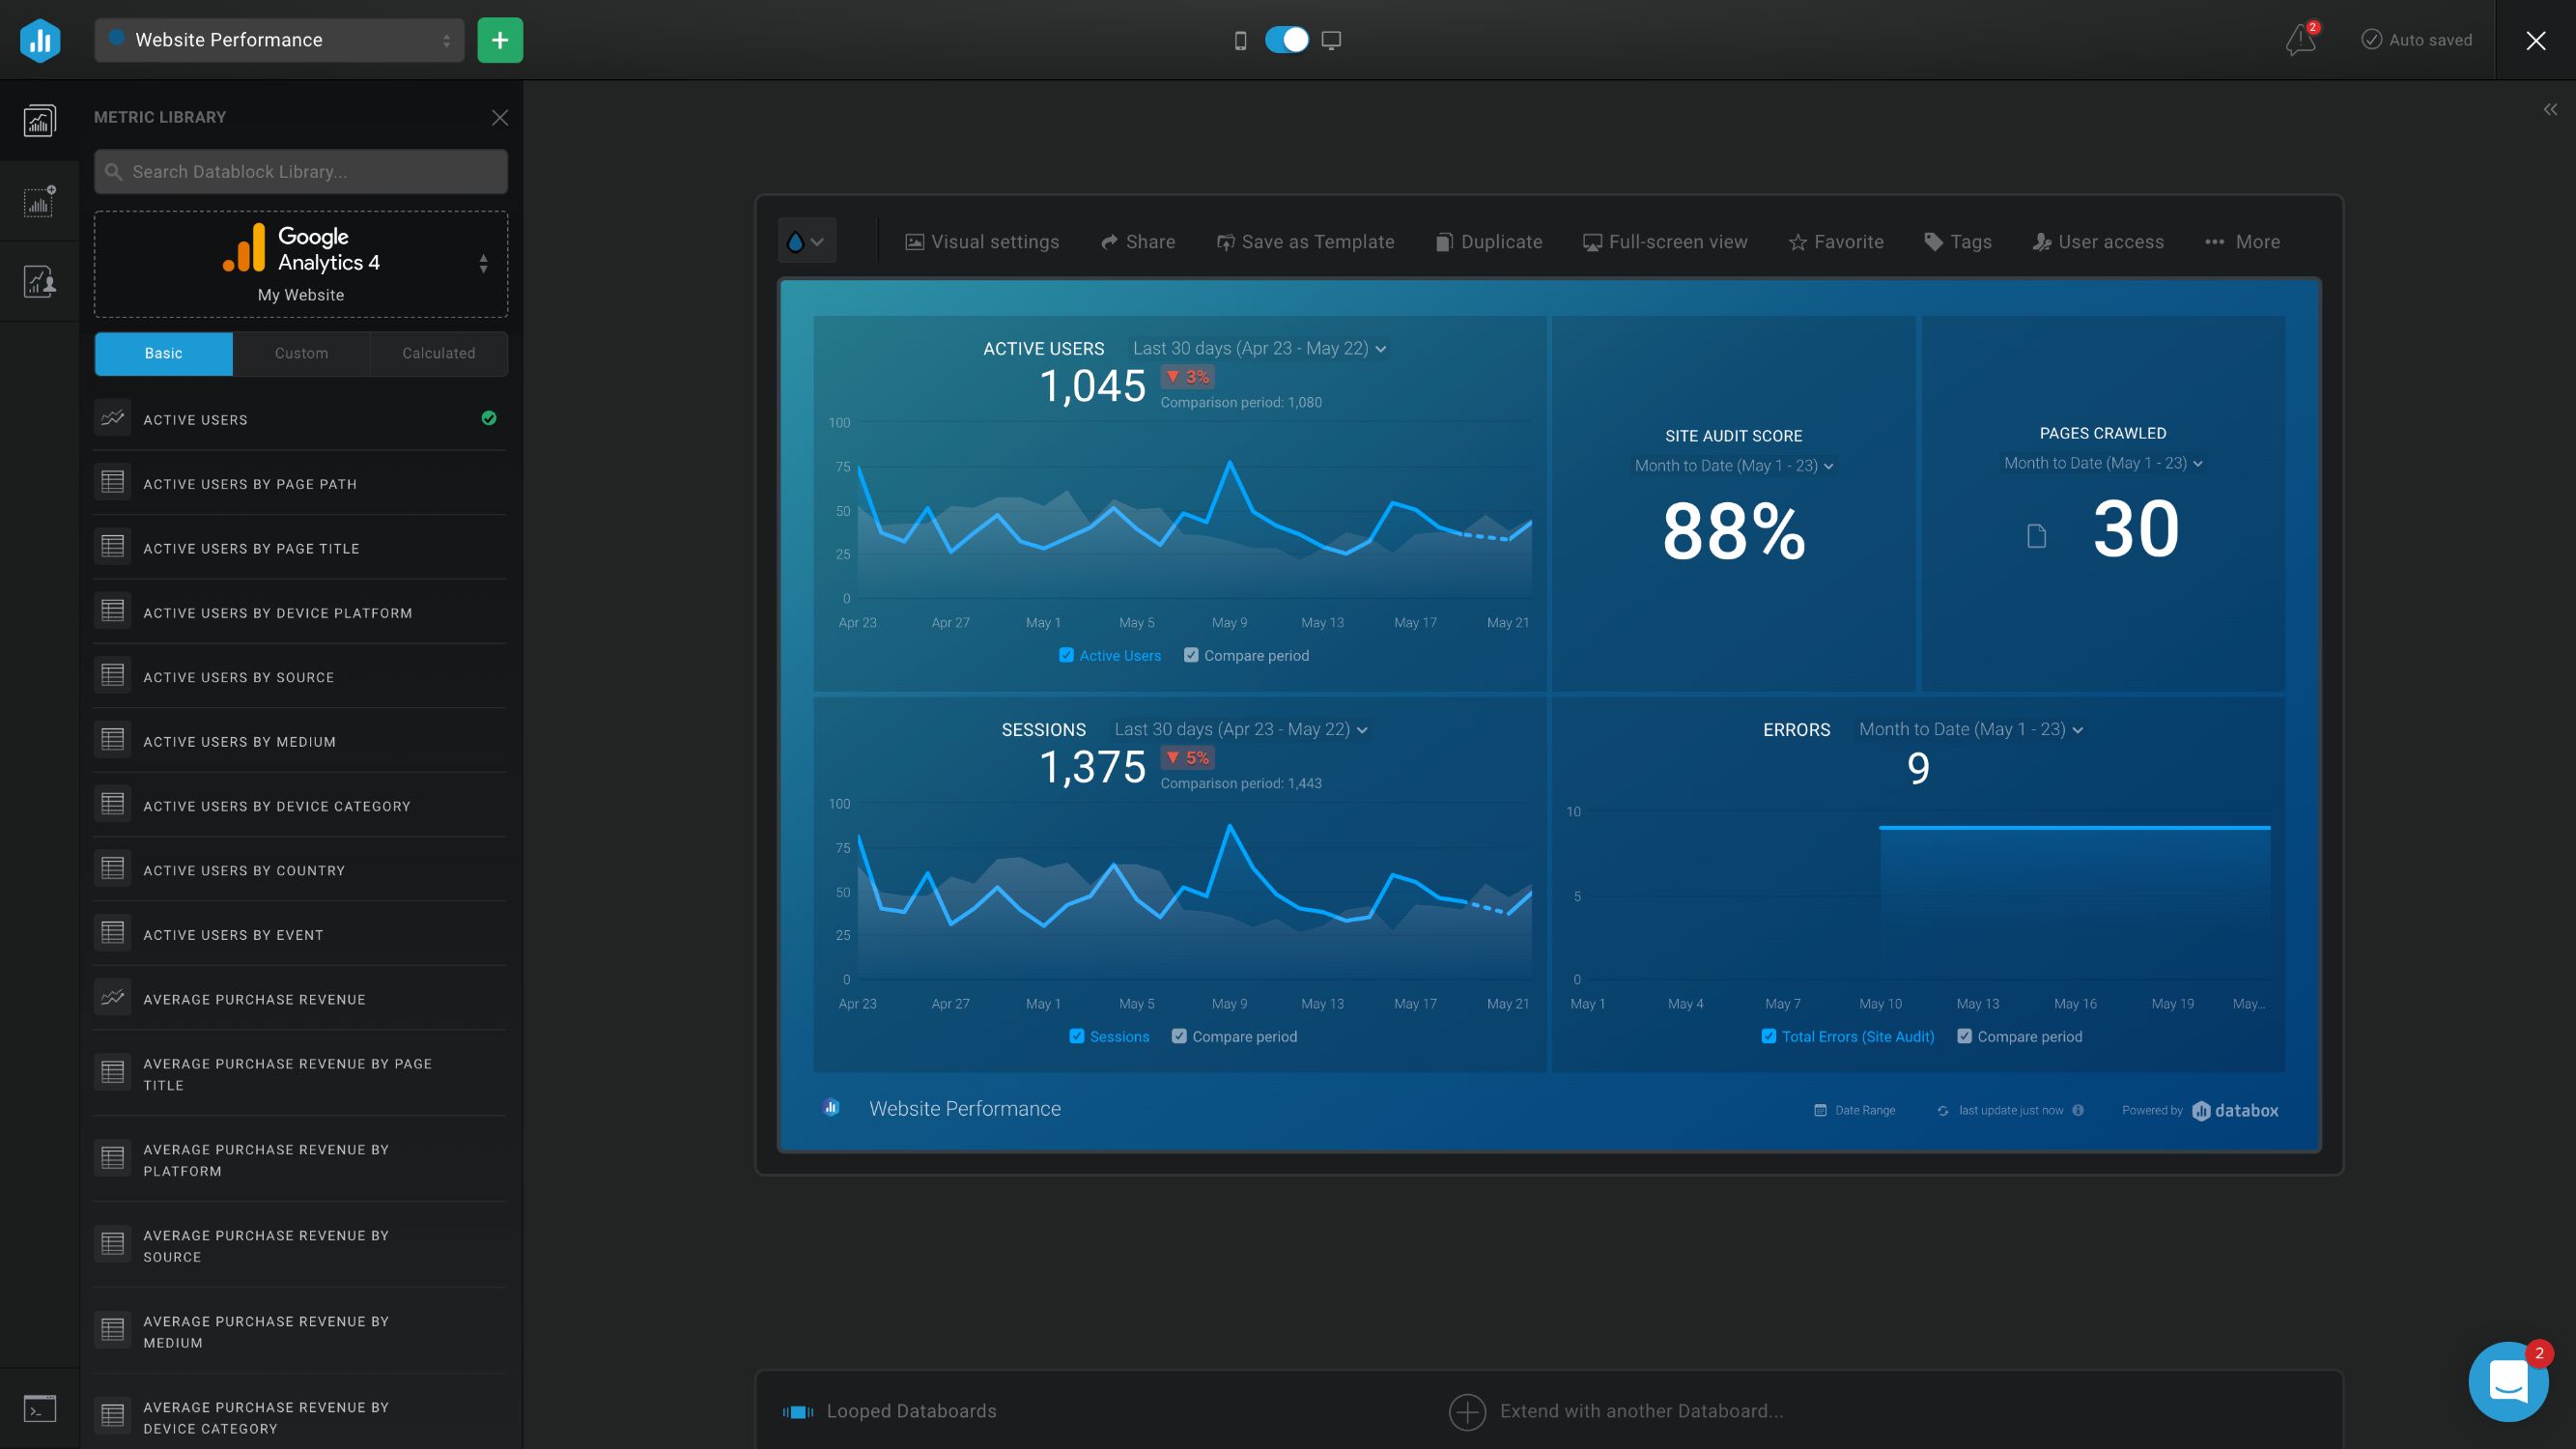Open the notifications bell
This screenshot has width=2576, height=1449.
[2300, 40]
